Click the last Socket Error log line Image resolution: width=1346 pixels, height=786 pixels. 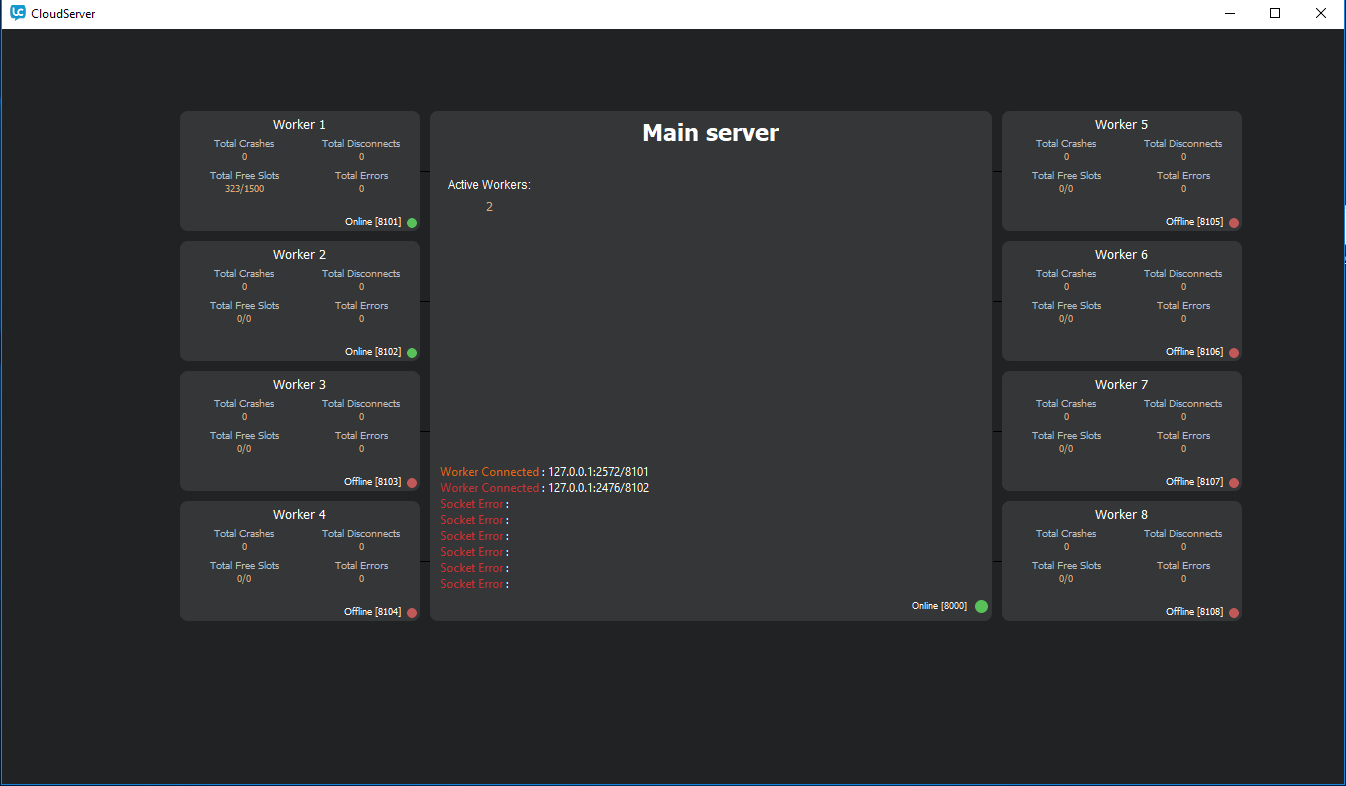(474, 584)
